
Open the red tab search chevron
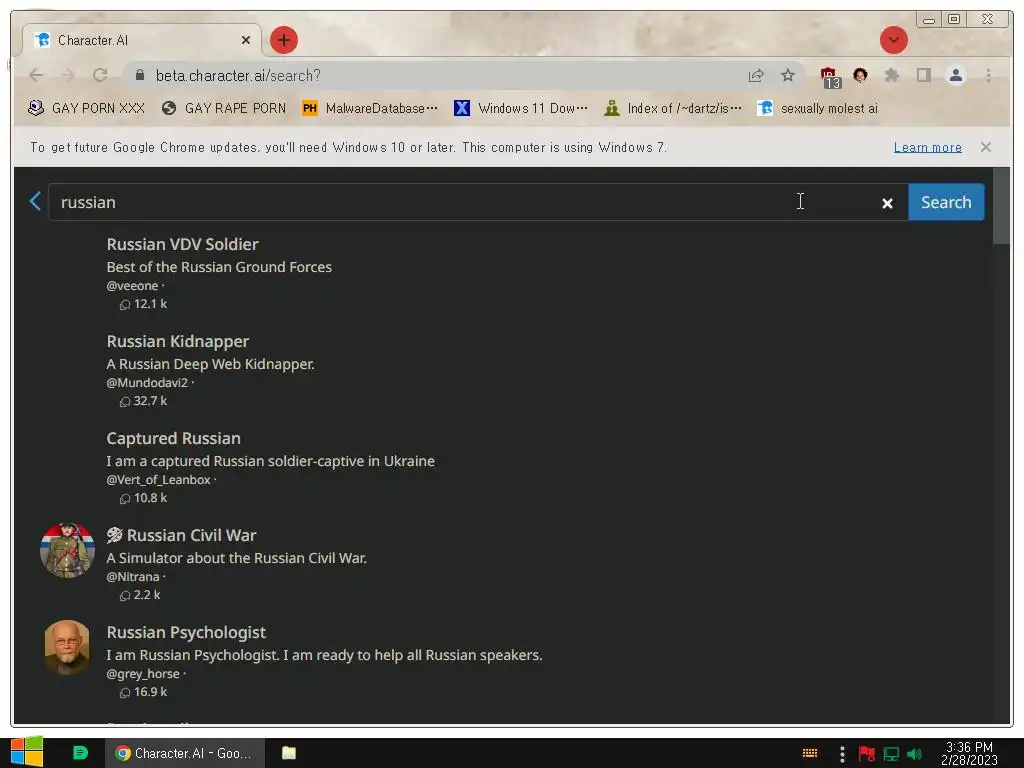tap(893, 40)
